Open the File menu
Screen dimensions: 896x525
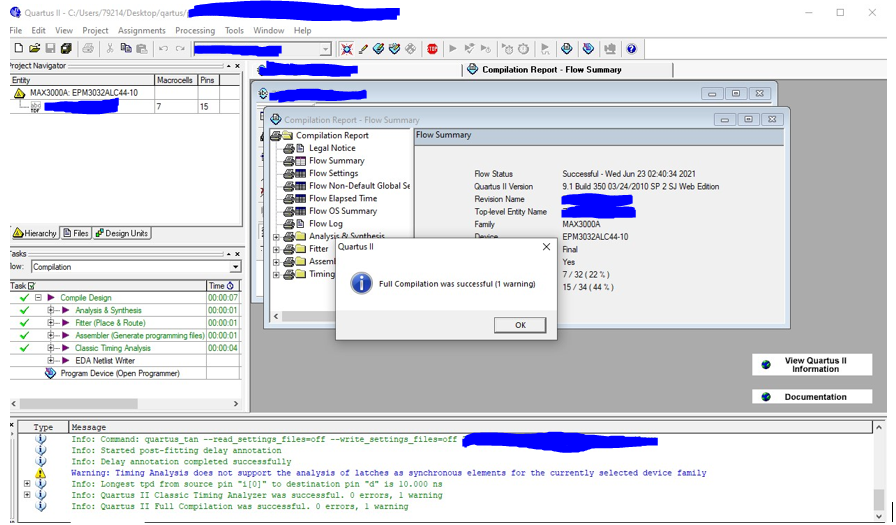[15, 30]
